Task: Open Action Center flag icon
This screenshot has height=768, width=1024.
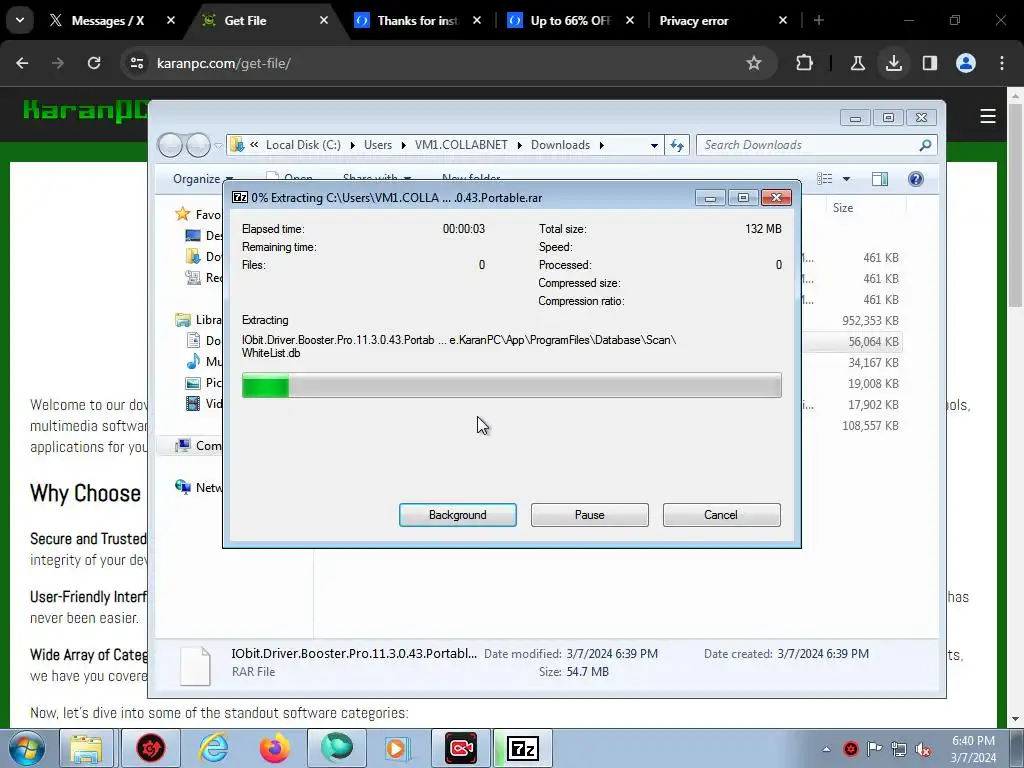Action: (x=874, y=749)
